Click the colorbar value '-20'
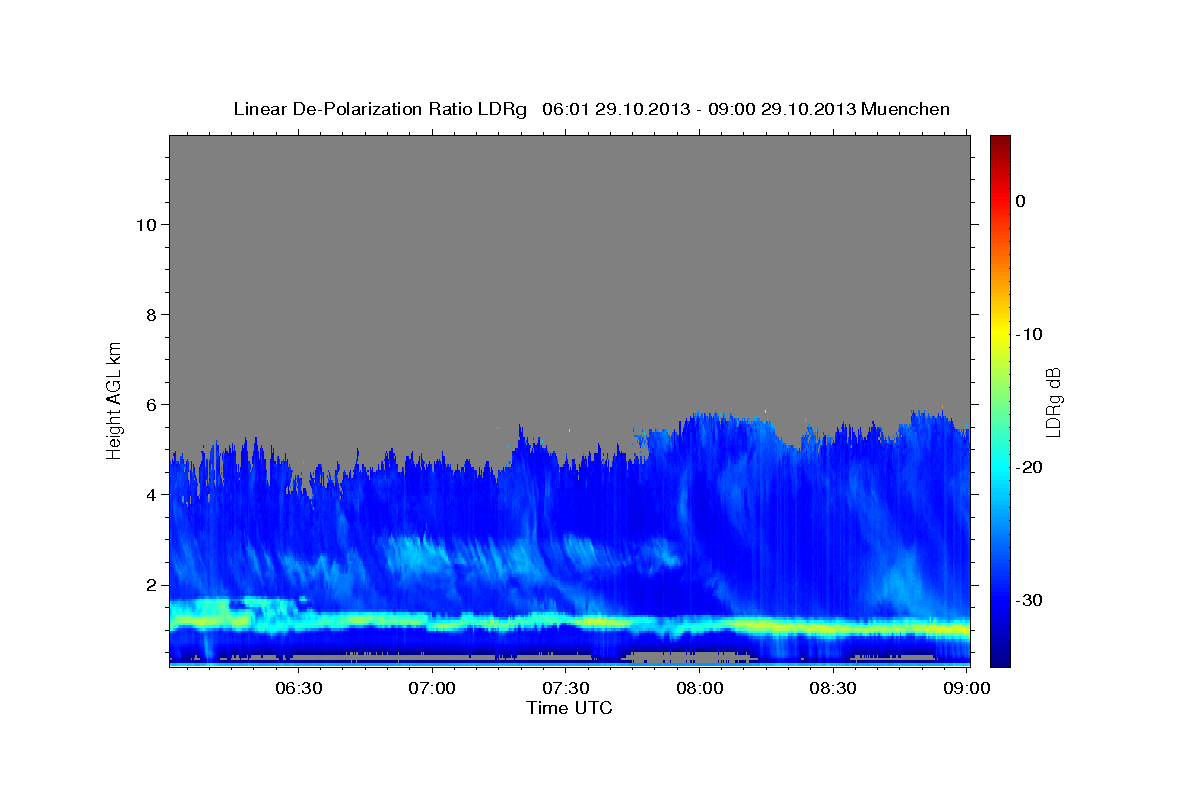Image resolution: width=1200 pixels, height=800 pixels. click(1029, 467)
